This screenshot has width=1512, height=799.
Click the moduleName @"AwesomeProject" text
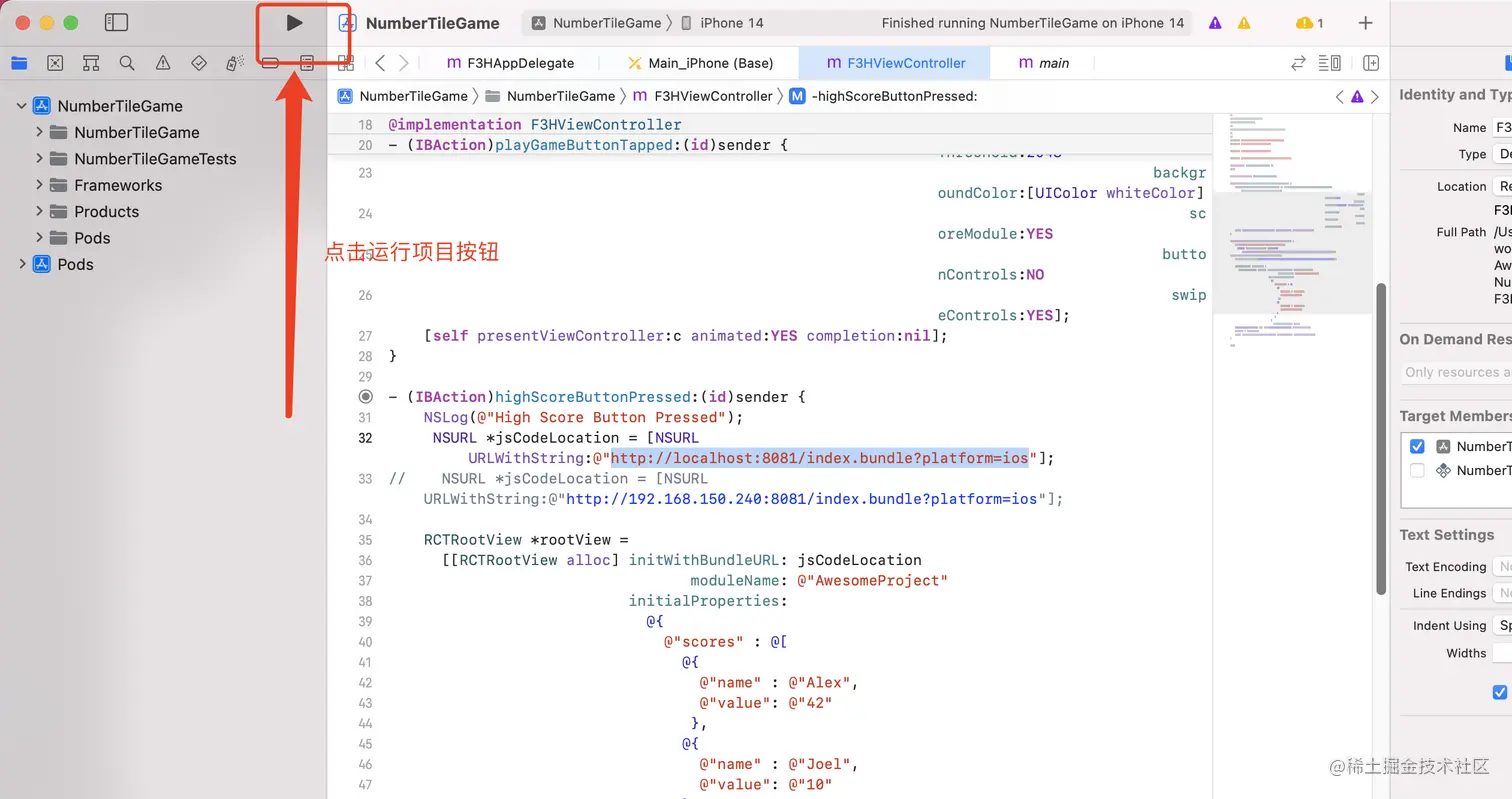point(819,581)
